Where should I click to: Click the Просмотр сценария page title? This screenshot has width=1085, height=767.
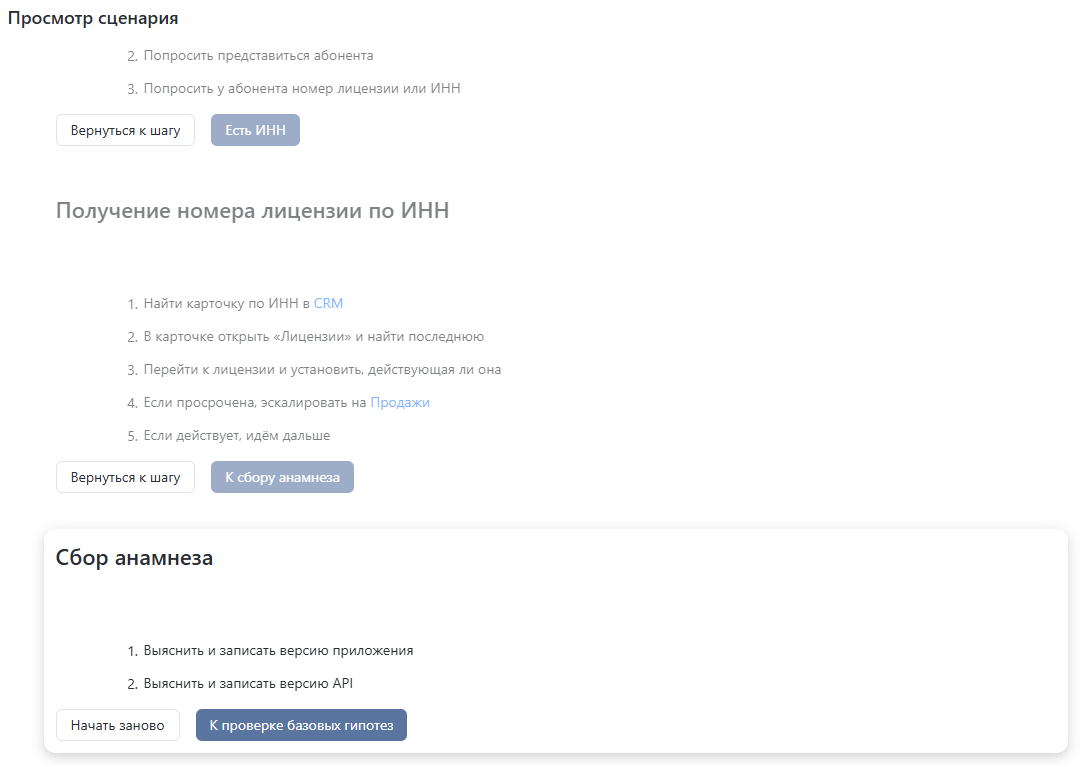point(93,18)
